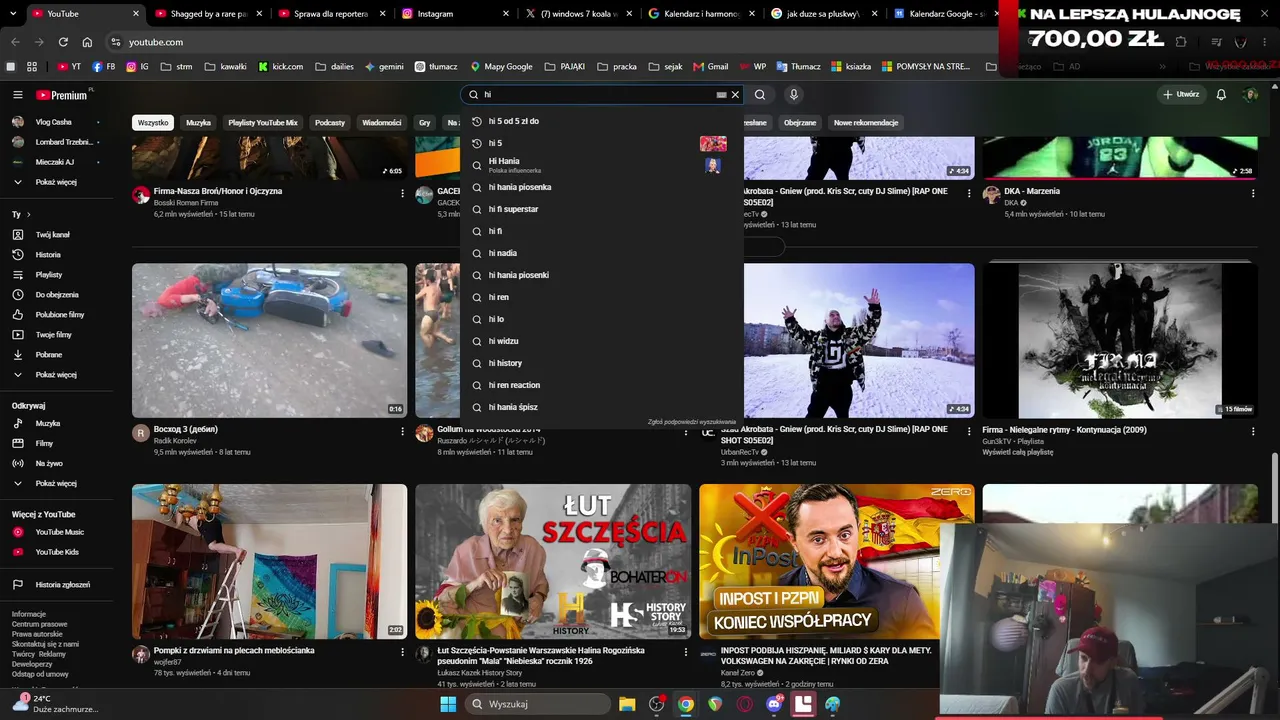The width and height of the screenshot is (1280, 720).
Task: Clear the search box text
Action: coord(735,95)
